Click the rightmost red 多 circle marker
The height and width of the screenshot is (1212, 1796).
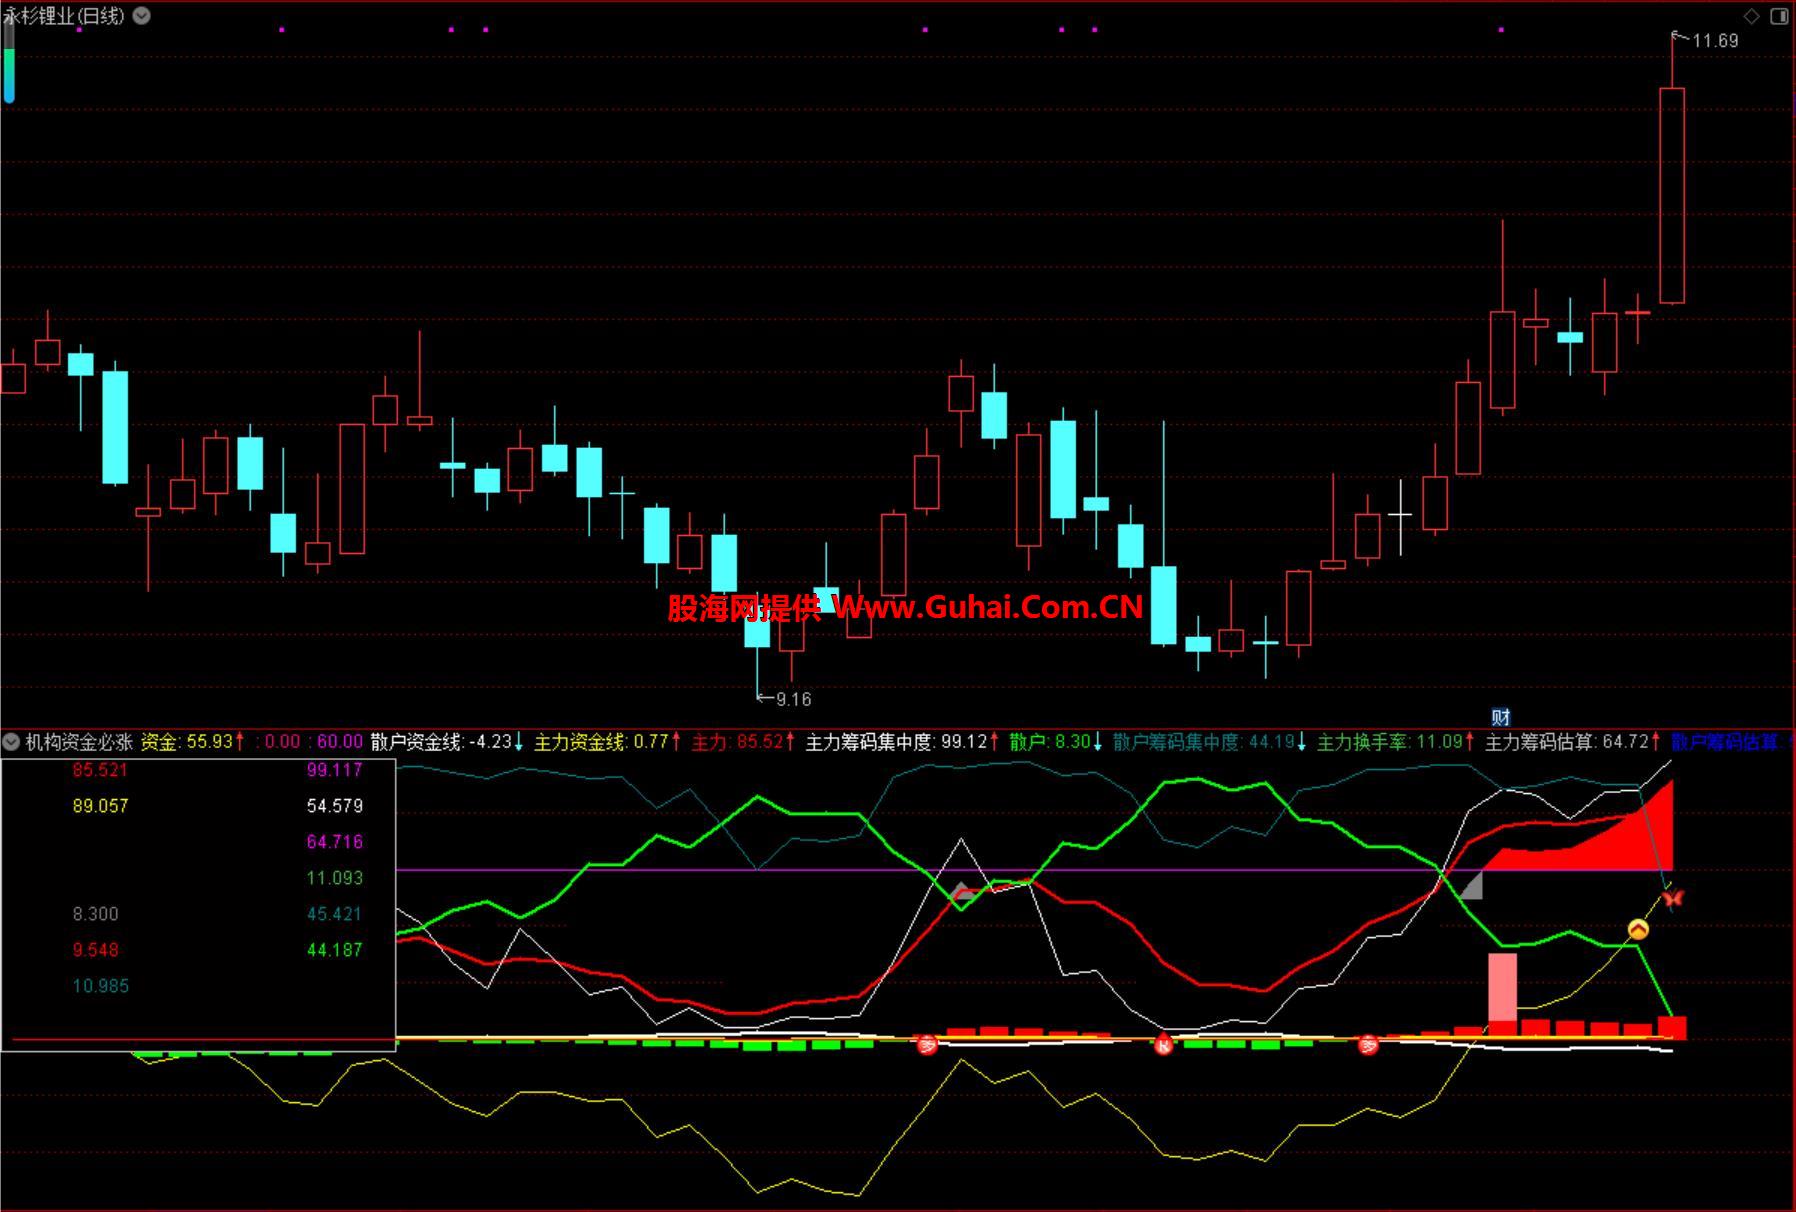(1368, 1045)
